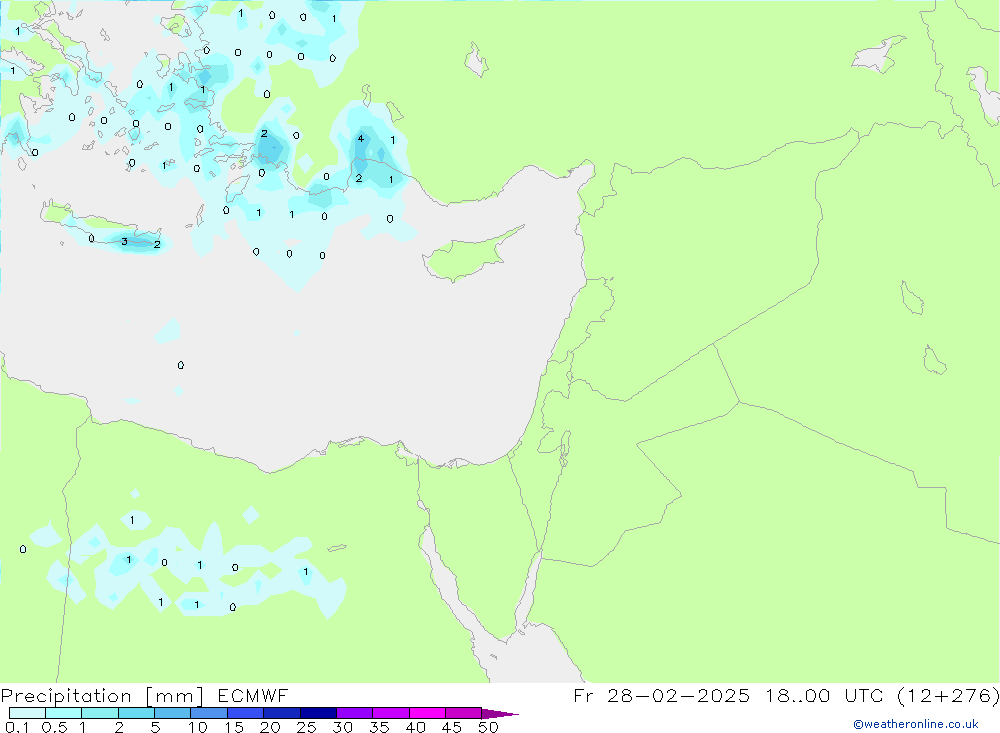Click the over-50 mm legend arrow tip
This screenshot has width=1000, height=733.
point(500,713)
